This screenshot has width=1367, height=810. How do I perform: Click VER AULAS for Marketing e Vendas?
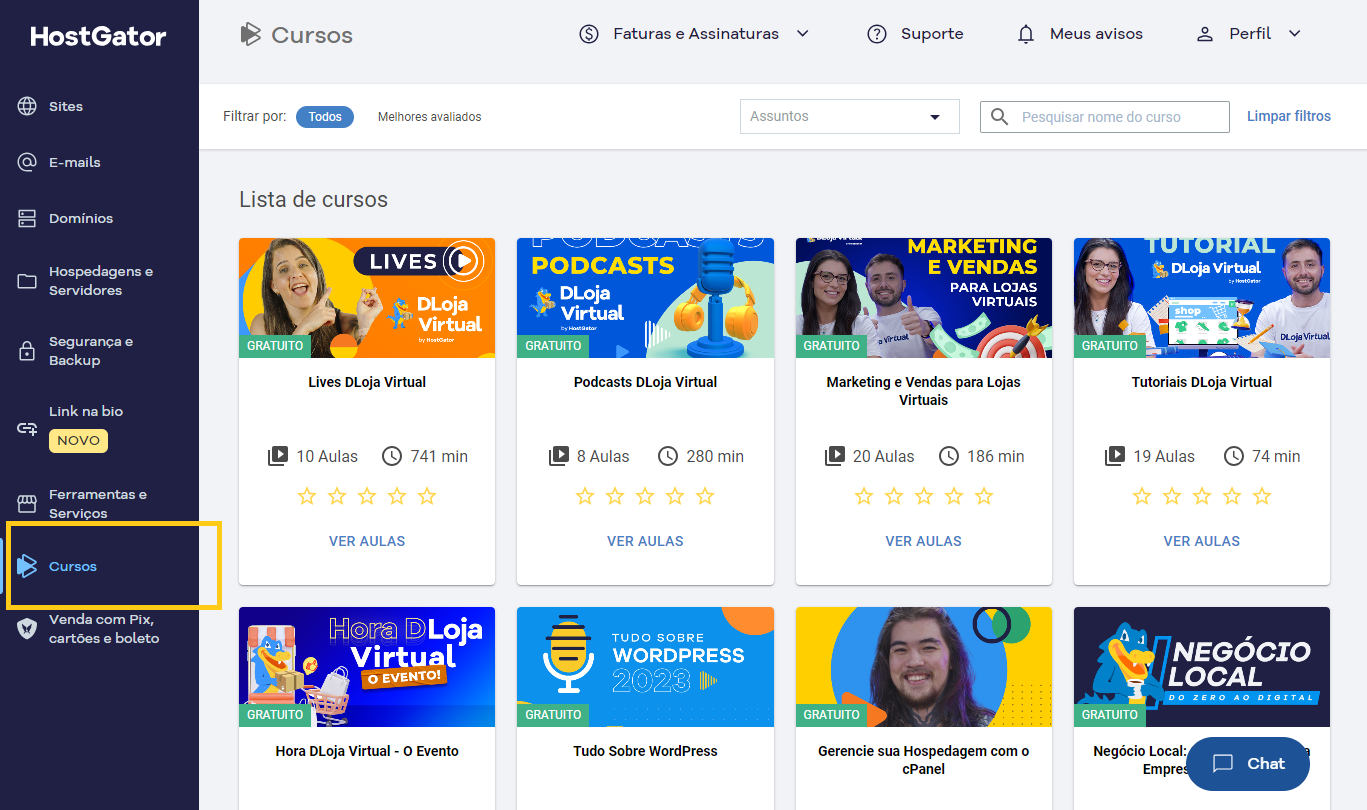tap(924, 541)
